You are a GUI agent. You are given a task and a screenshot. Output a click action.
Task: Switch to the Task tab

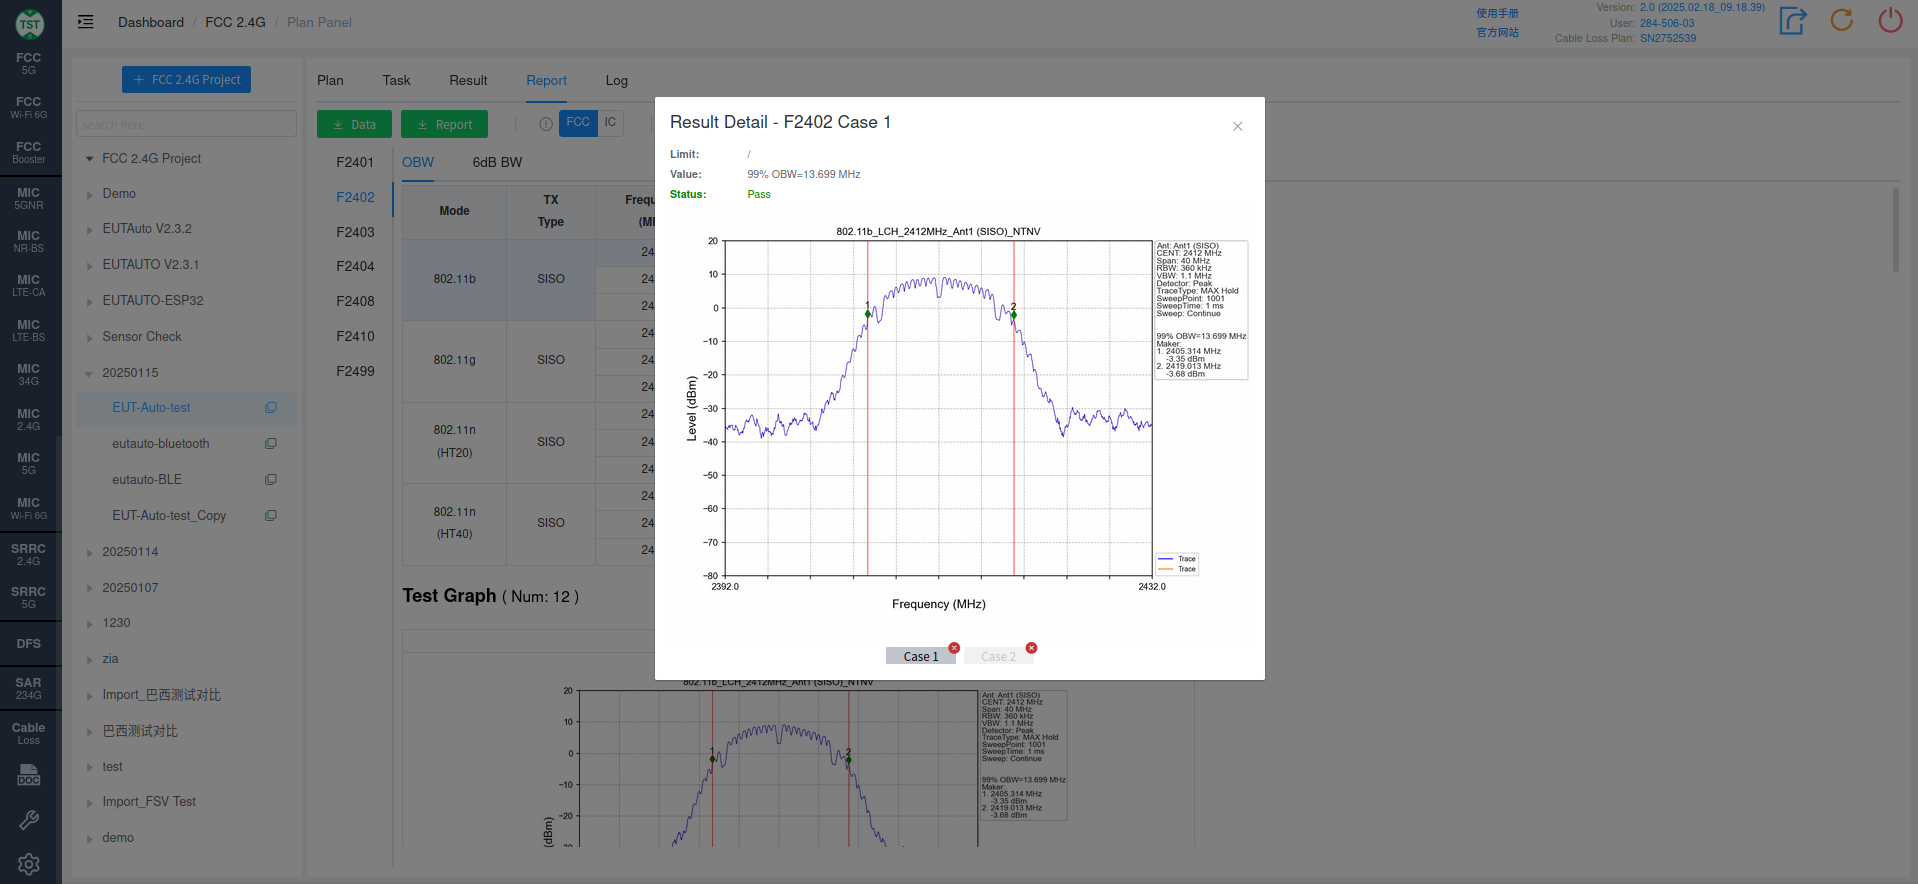396,81
